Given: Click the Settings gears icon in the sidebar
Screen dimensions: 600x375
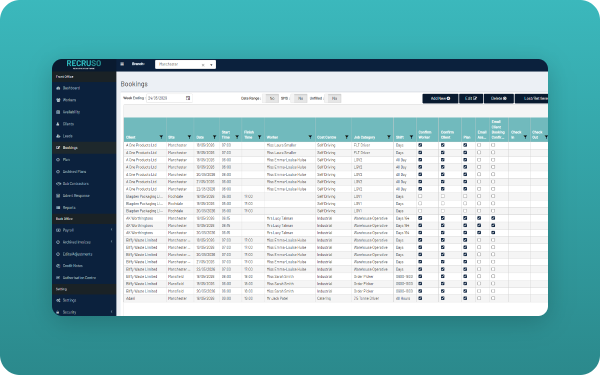Looking at the screenshot, I should coord(58,300).
